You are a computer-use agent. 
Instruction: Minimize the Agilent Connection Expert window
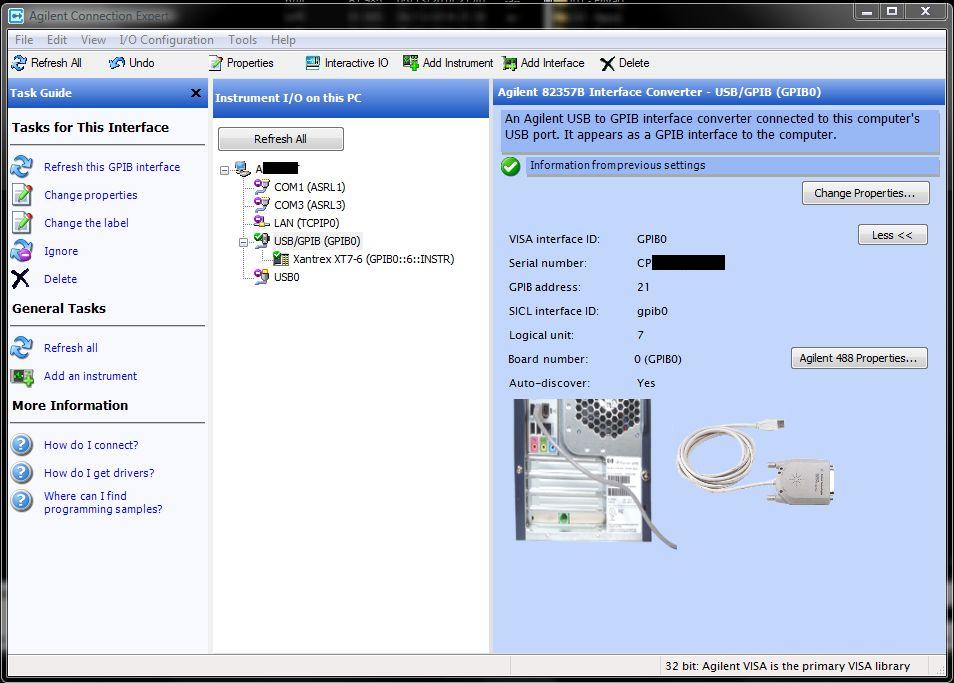pyautogui.click(x=868, y=12)
